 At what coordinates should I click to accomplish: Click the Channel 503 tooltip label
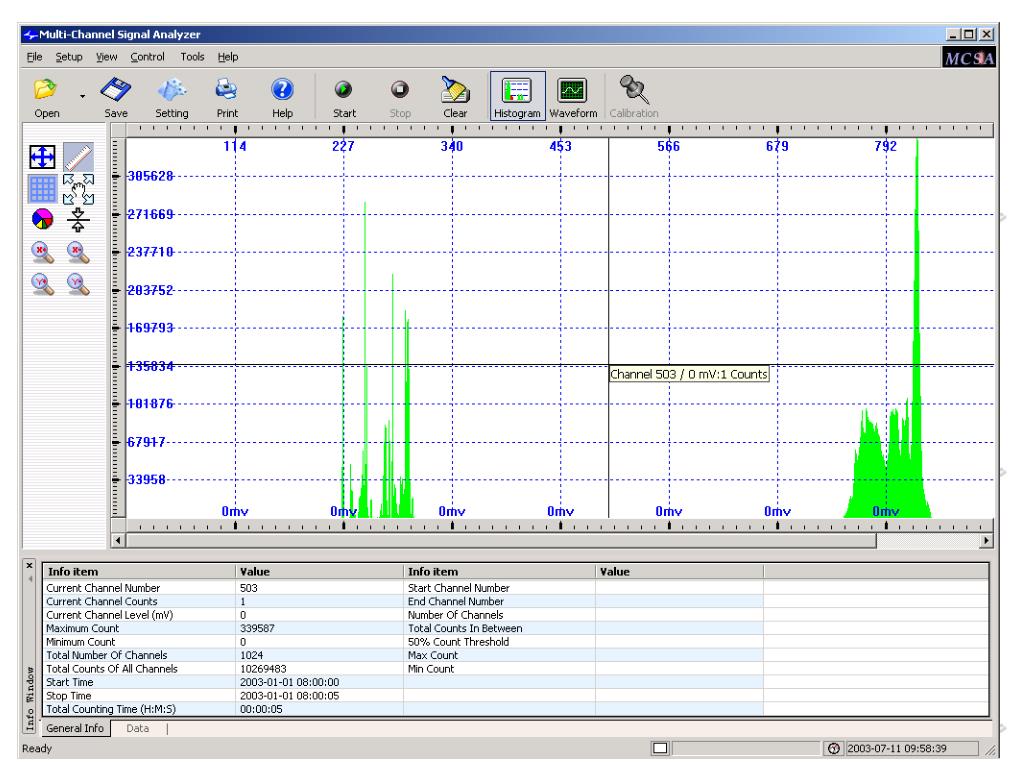point(688,374)
